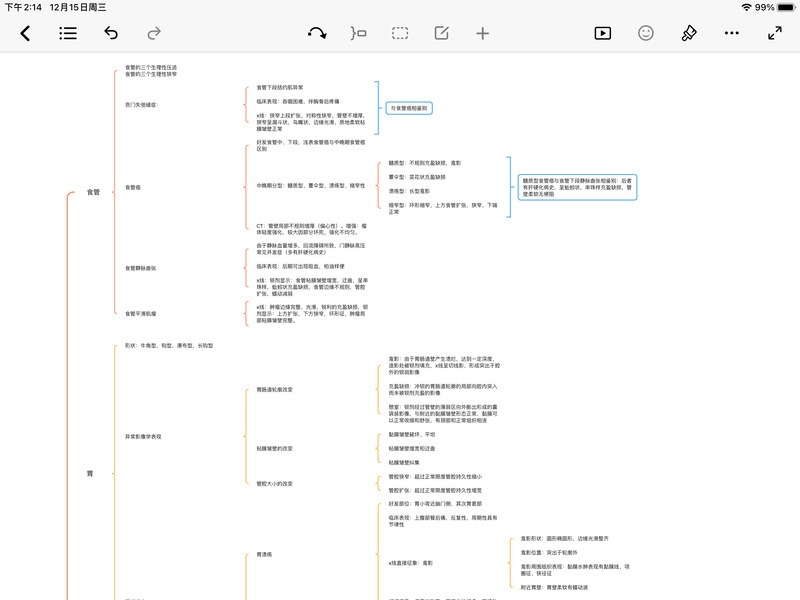Tap the plus insert icon
800x600 pixels.
click(x=482, y=34)
